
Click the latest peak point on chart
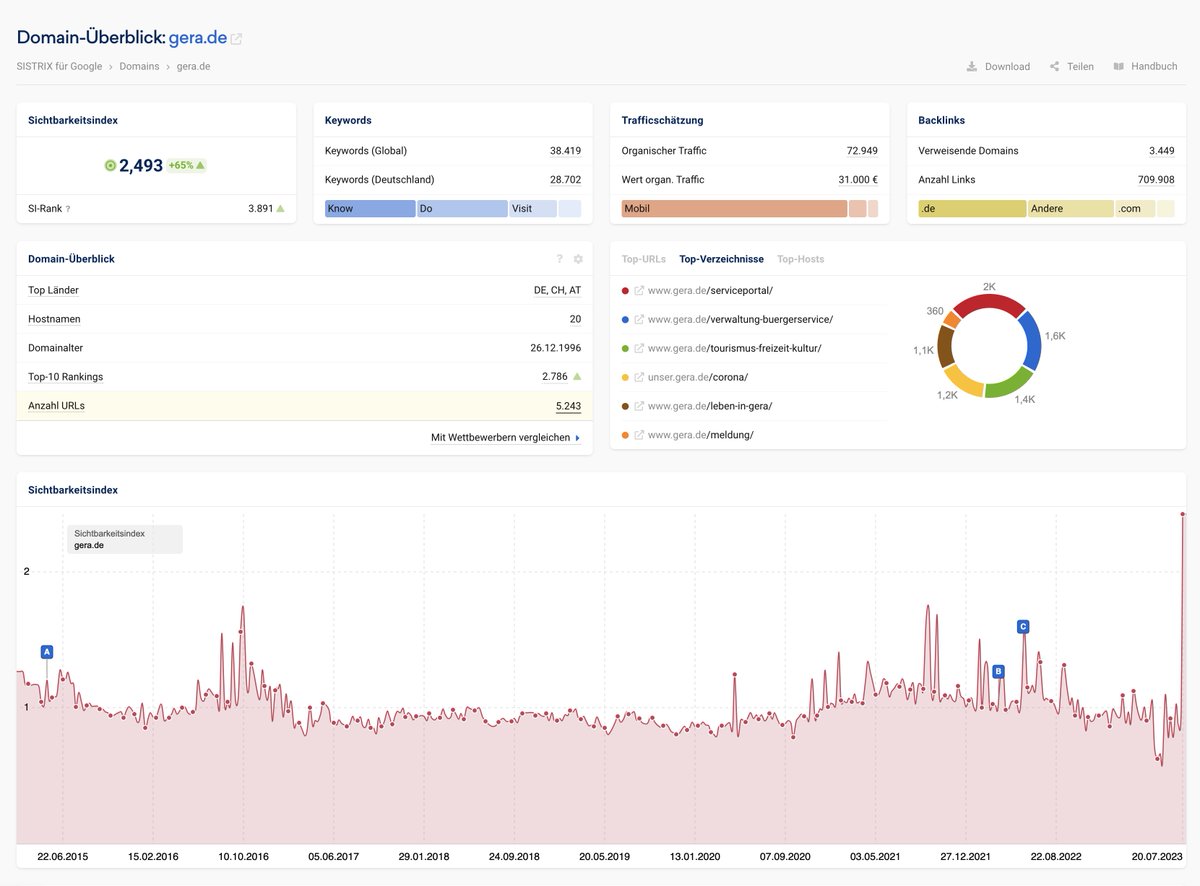tap(1183, 514)
